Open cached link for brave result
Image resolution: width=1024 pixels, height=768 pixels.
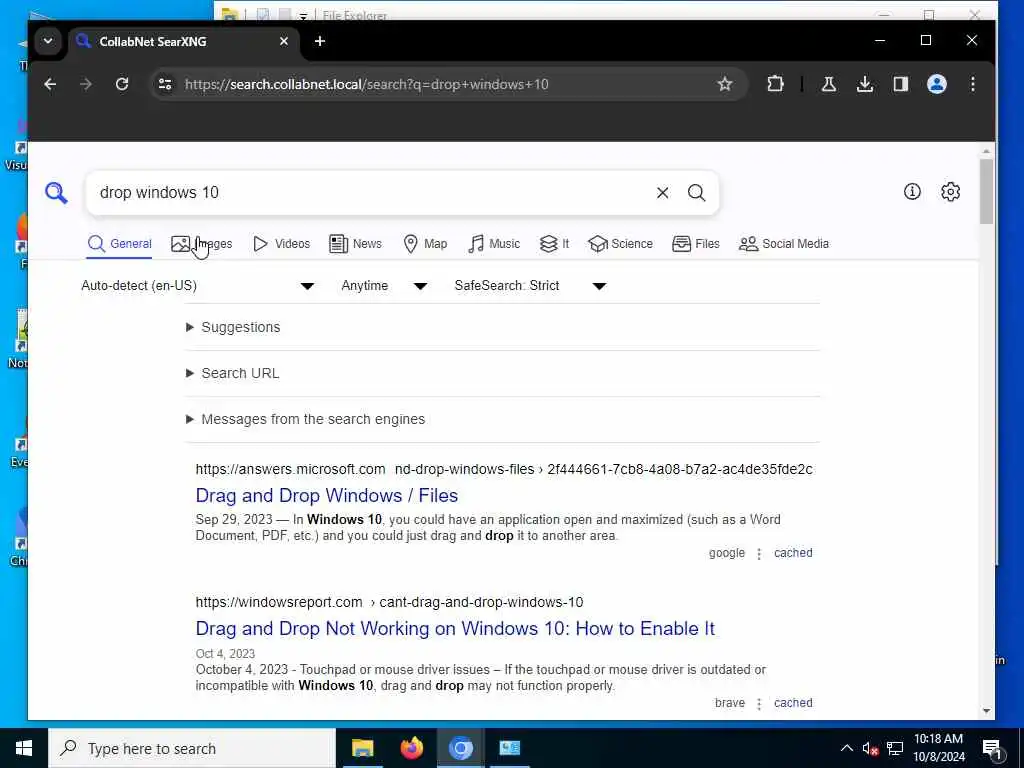click(793, 703)
